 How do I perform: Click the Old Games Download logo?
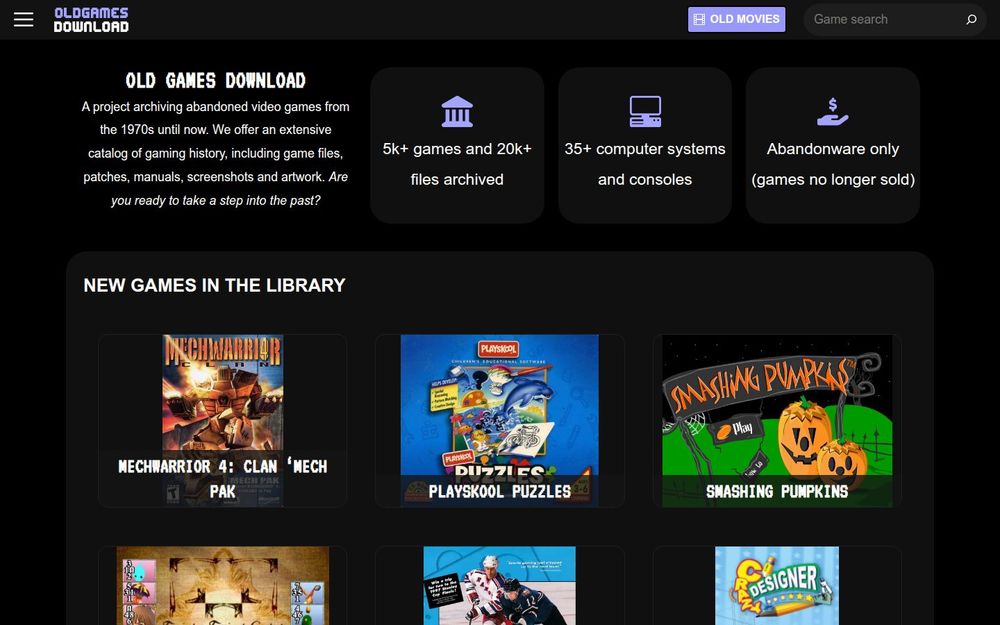coord(91,20)
